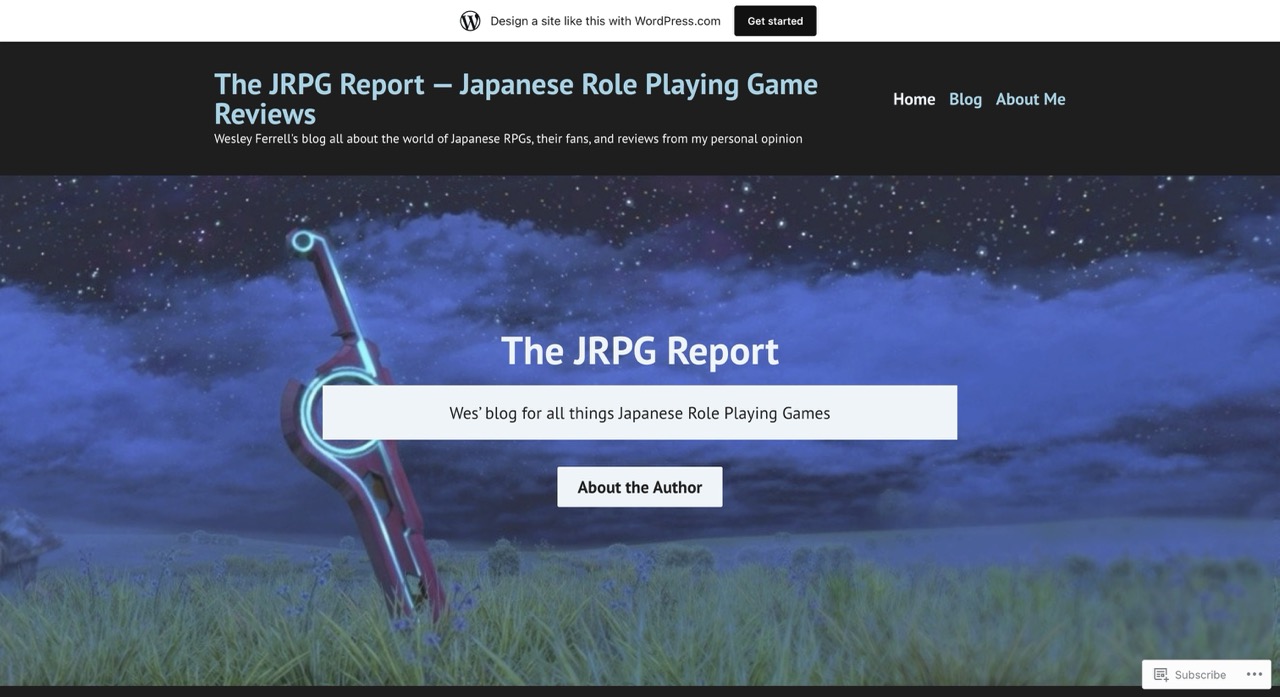Visit the About Me page
1280x697 pixels.
[1030, 98]
